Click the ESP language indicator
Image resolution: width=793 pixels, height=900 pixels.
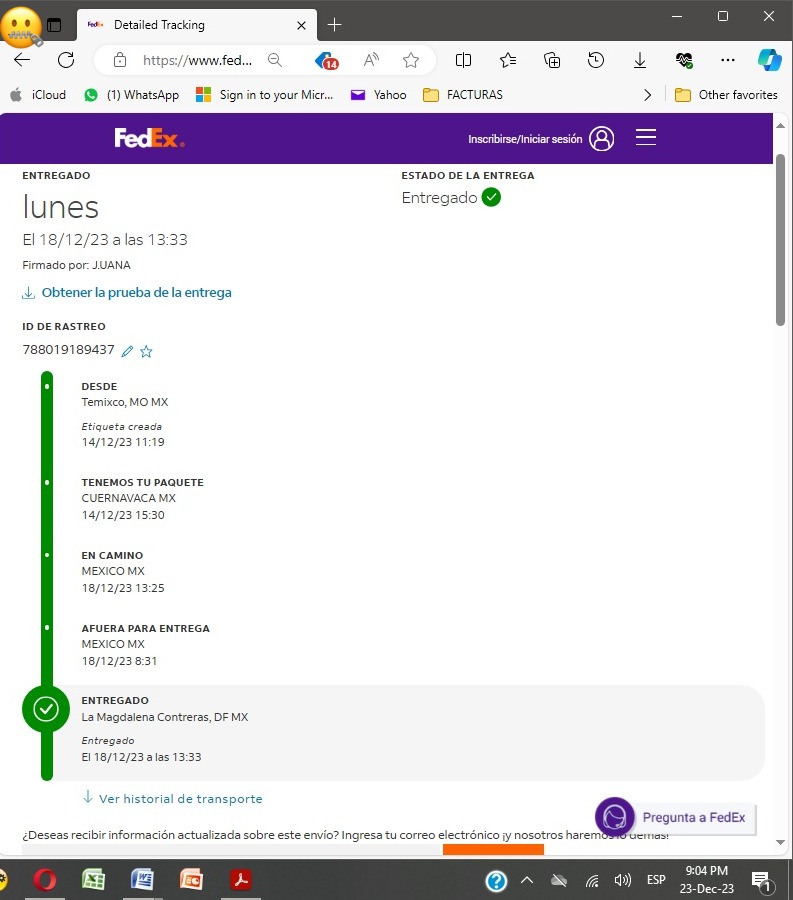pos(656,880)
